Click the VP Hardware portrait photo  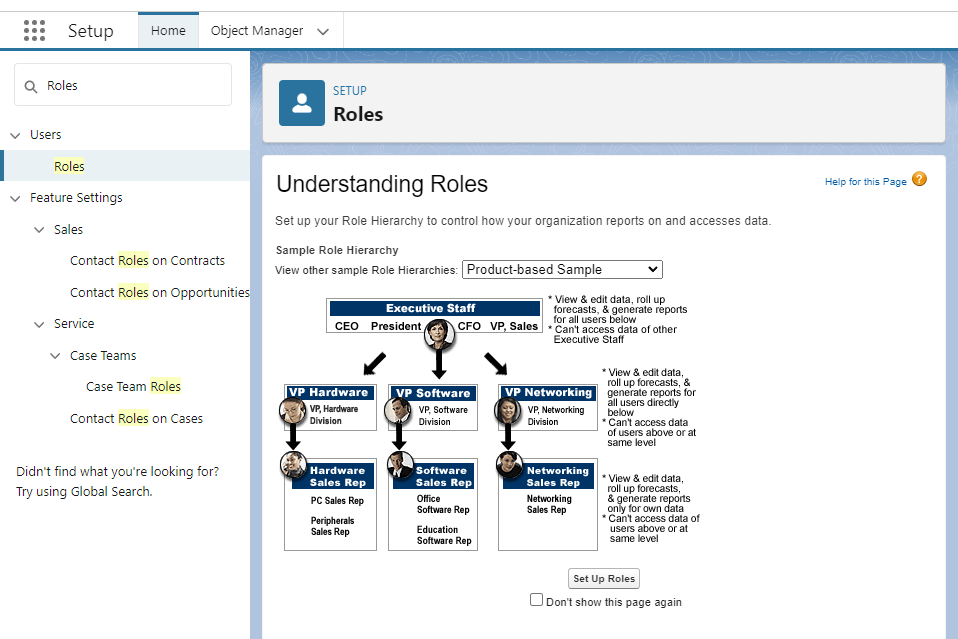pos(293,411)
